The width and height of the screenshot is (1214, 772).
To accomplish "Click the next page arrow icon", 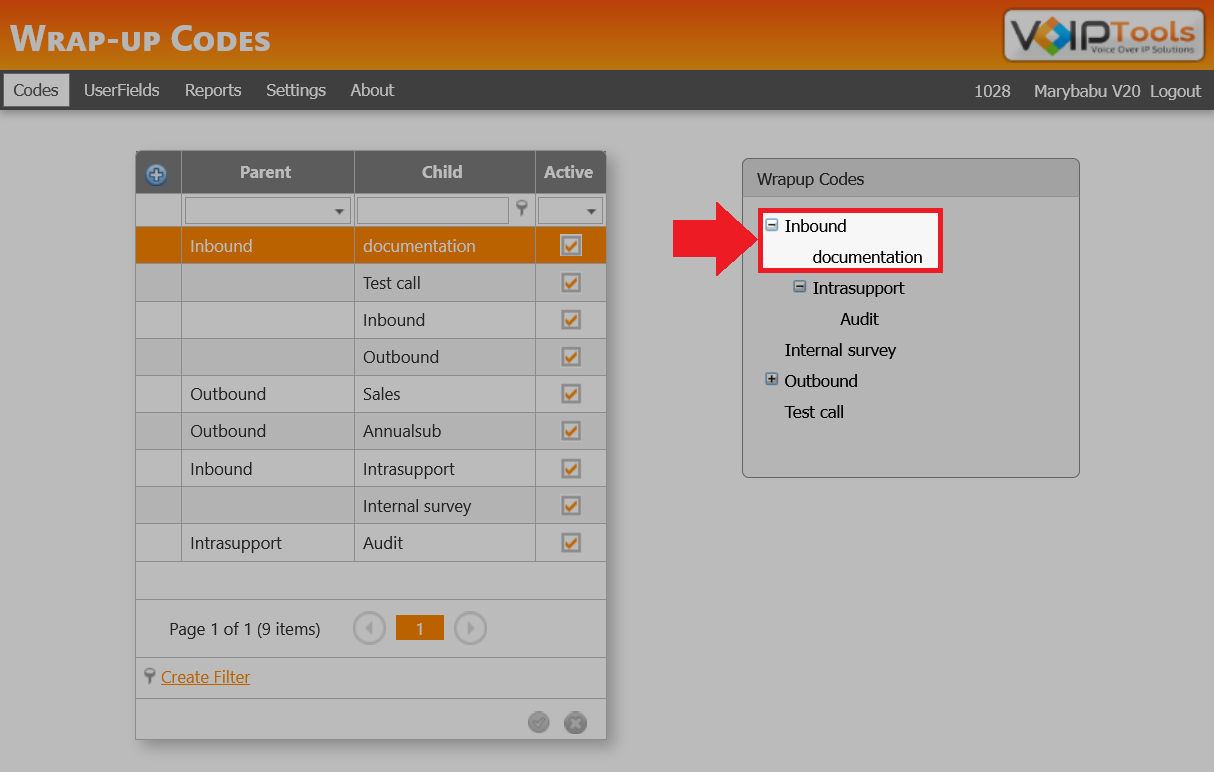I will [x=470, y=627].
